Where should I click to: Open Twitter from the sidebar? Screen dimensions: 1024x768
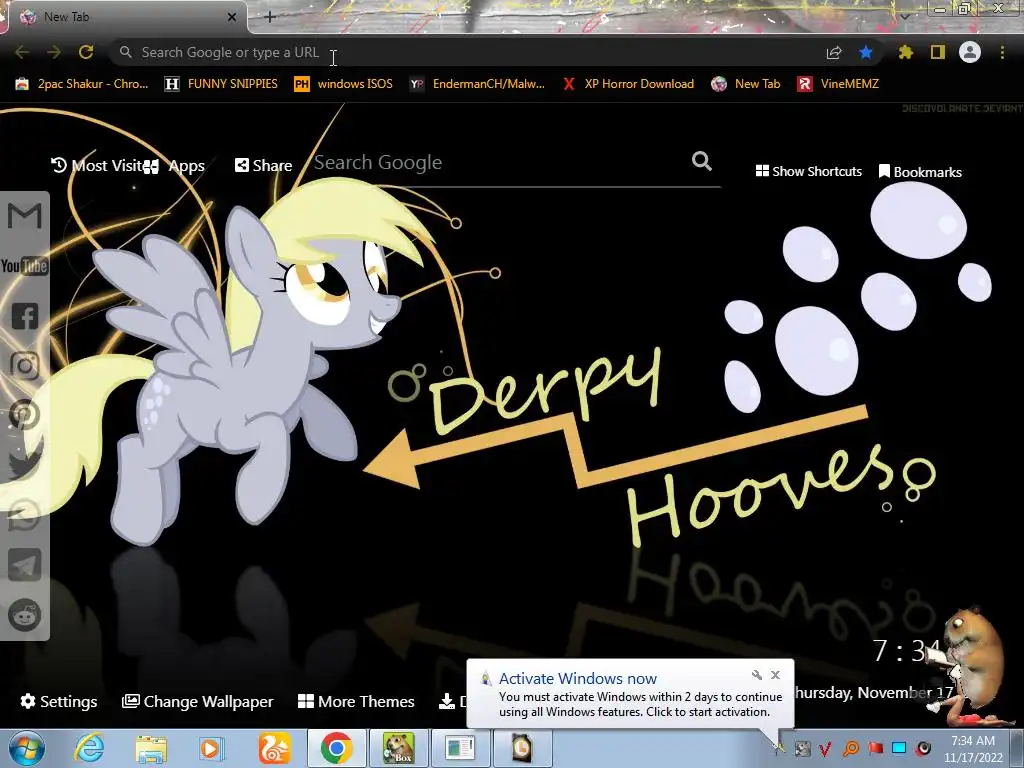pos(25,464)
